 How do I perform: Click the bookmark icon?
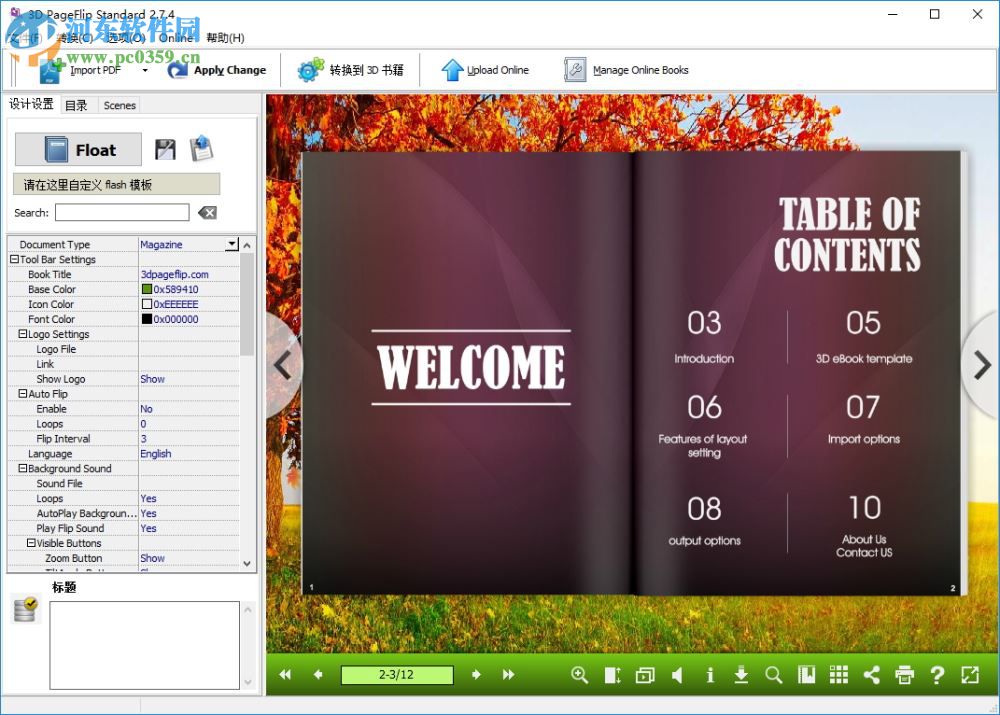pyautogui.click(x=806, y=675)
